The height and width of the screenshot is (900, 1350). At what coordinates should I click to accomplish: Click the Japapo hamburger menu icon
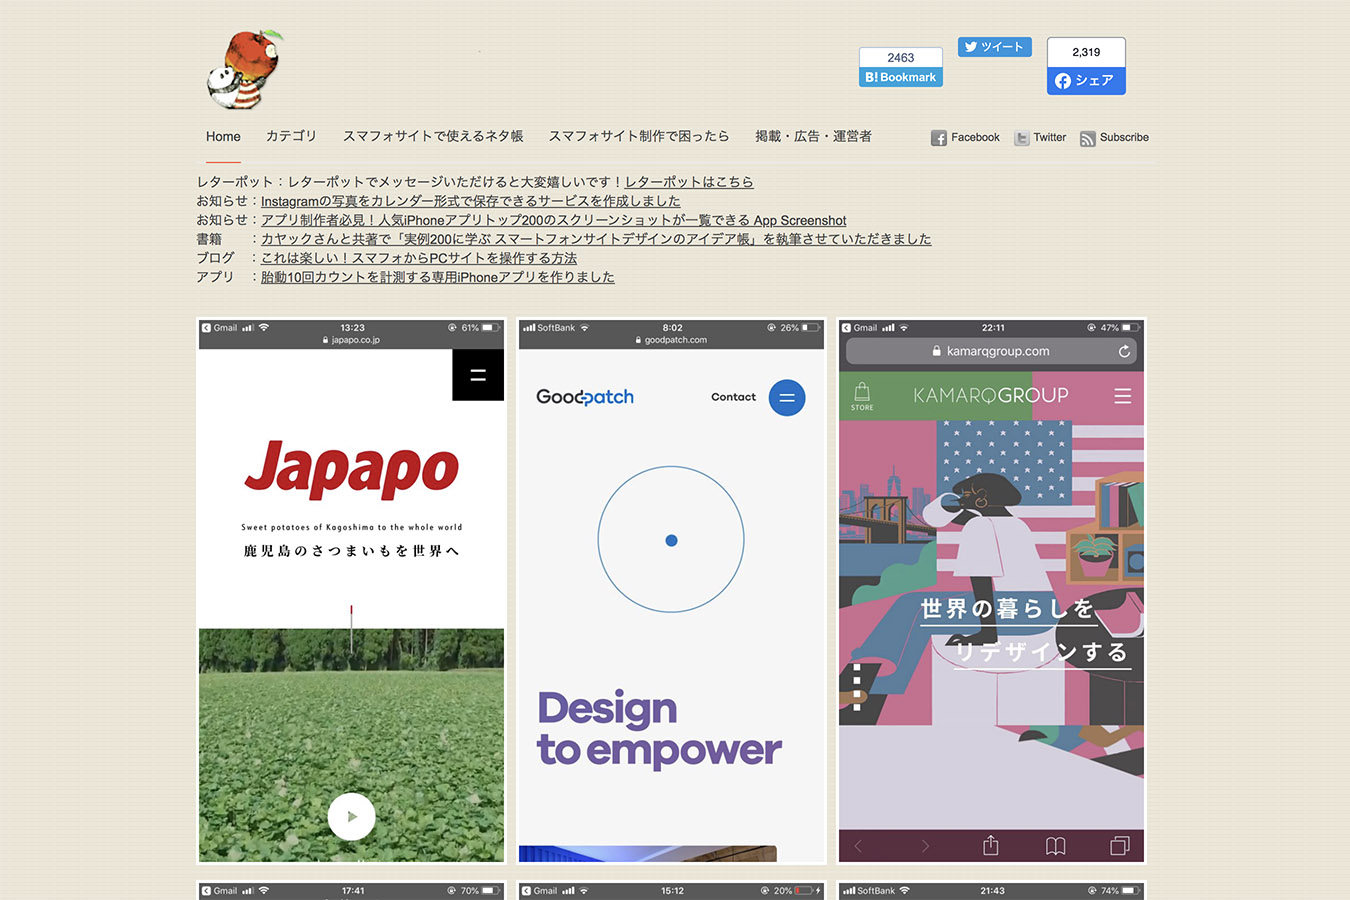pos(478,375)
